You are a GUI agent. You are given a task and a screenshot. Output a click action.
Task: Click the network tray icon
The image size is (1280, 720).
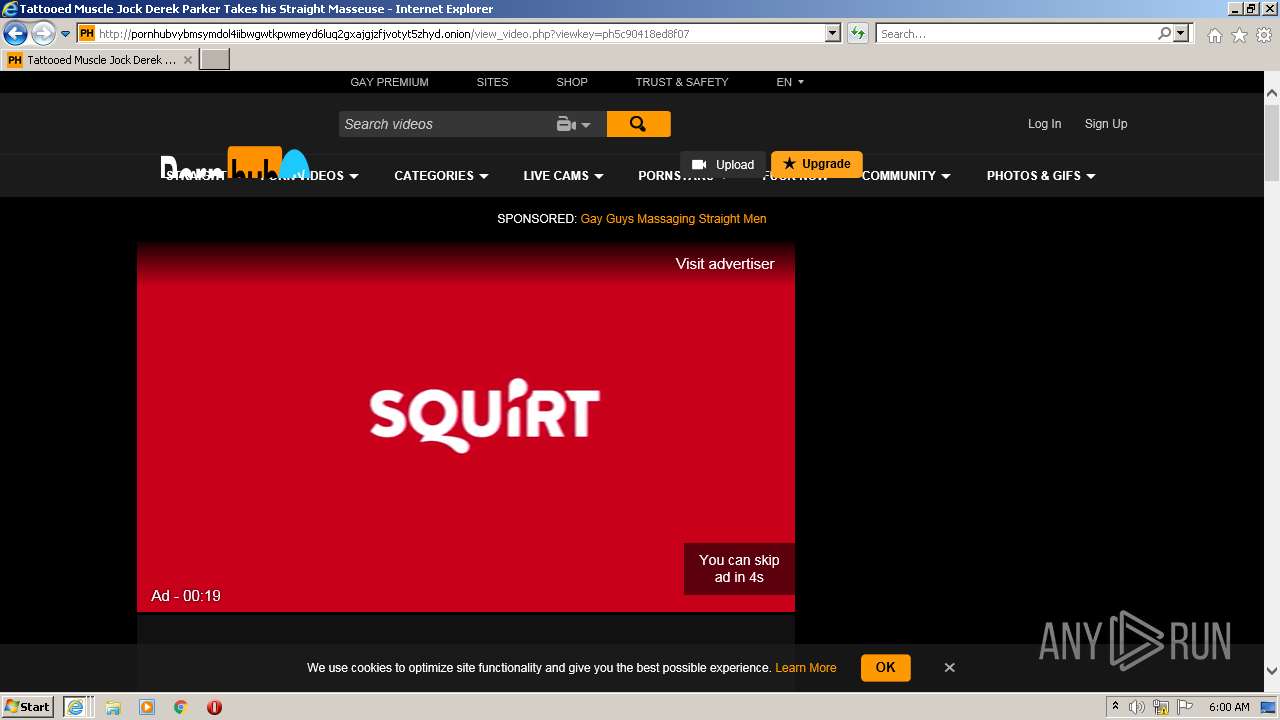tap(1161, 707)
